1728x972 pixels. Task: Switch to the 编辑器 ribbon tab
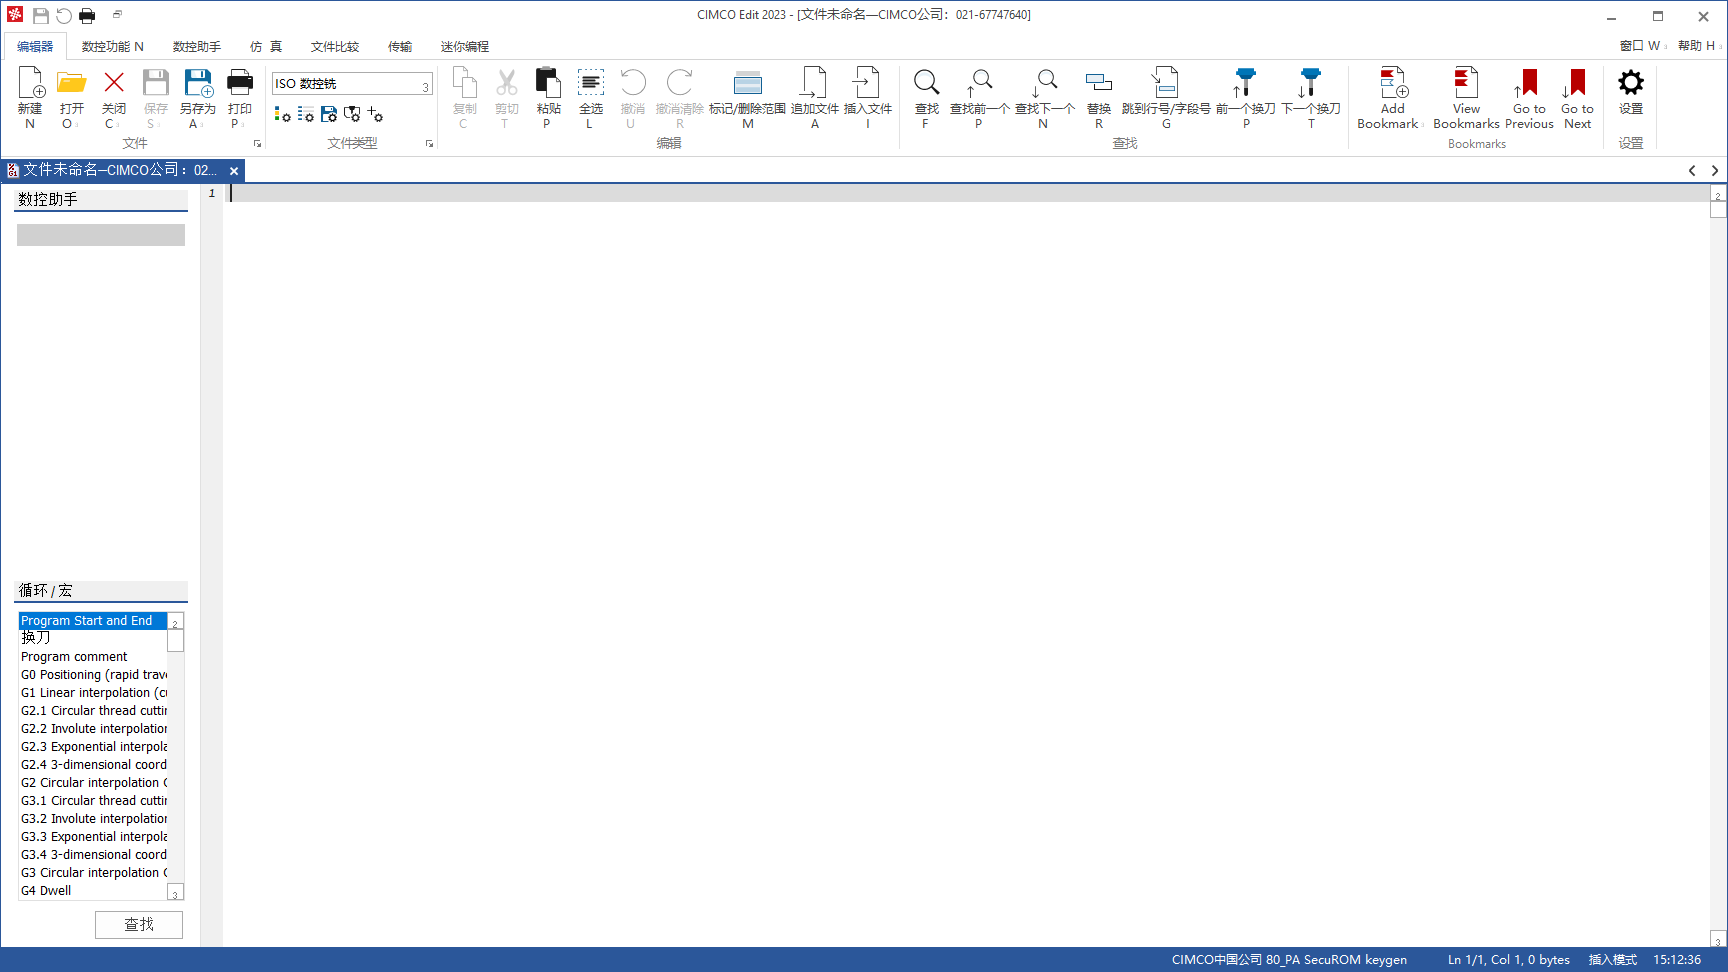pos(35,47)
